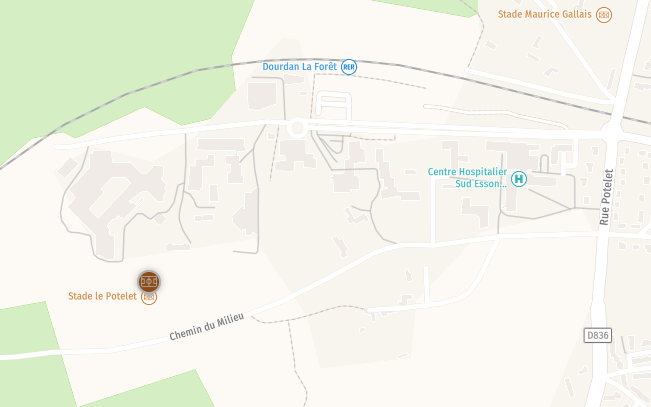Select the station parking lot loop
This screenshot has height=407, width=651.
pos(333,105)
